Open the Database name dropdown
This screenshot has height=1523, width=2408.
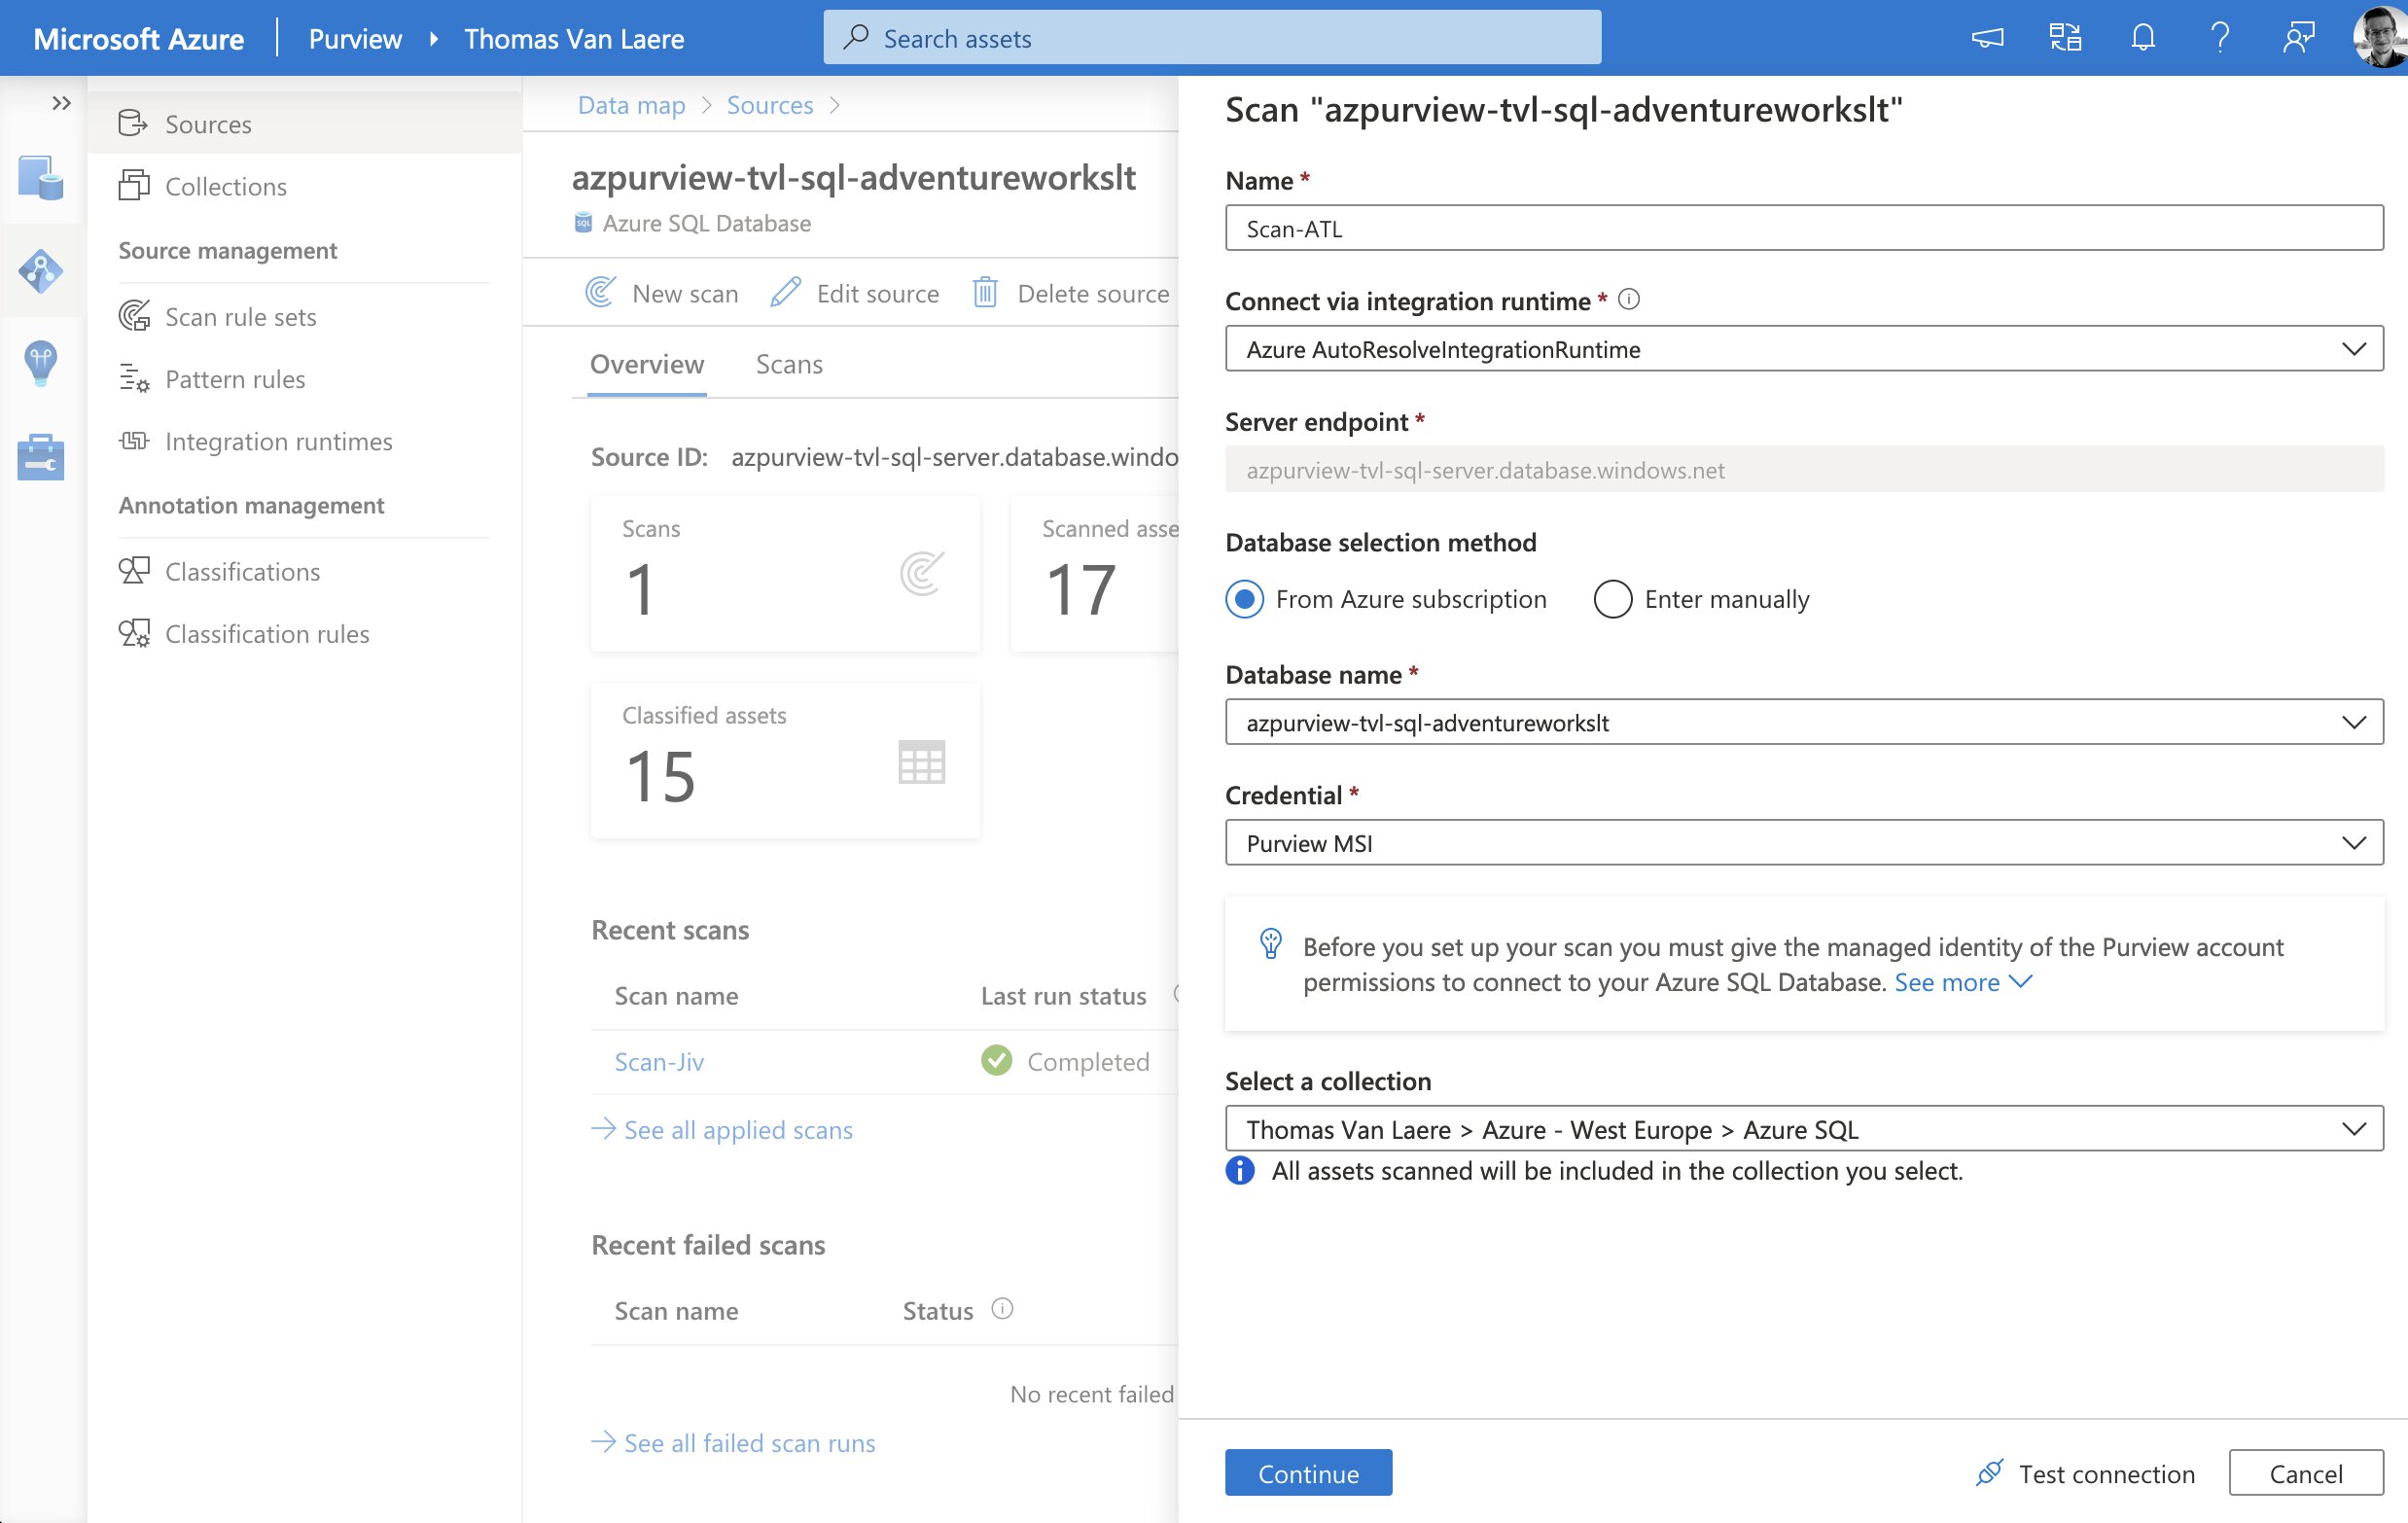[x=1804, y=722]
